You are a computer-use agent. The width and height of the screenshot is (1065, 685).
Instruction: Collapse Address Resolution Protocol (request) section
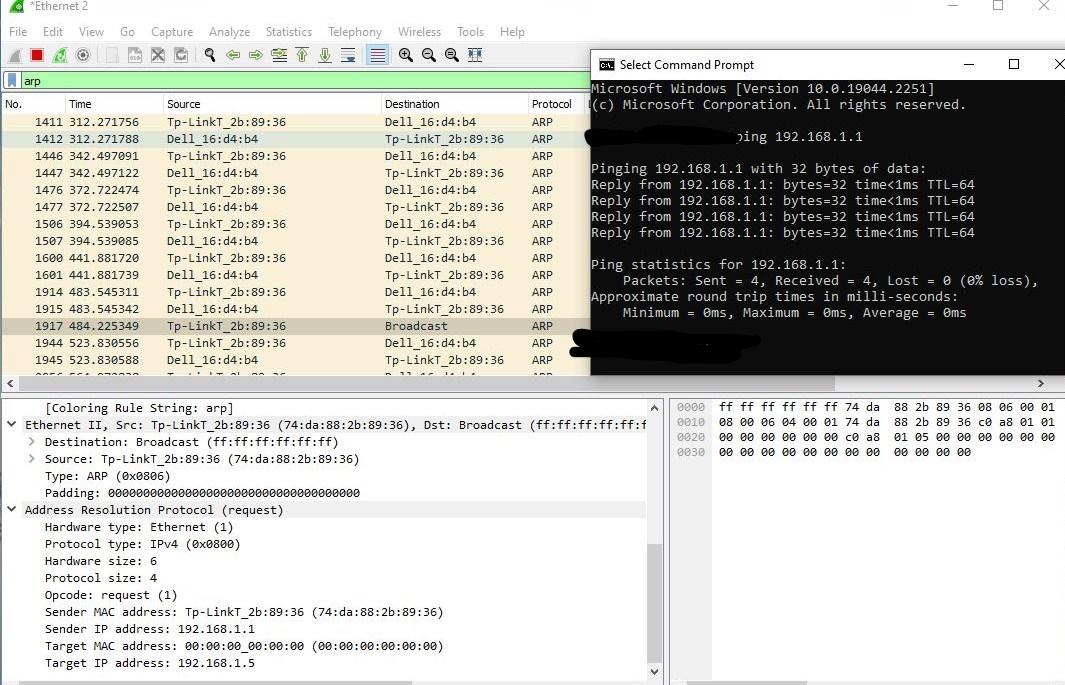(12, 509)
